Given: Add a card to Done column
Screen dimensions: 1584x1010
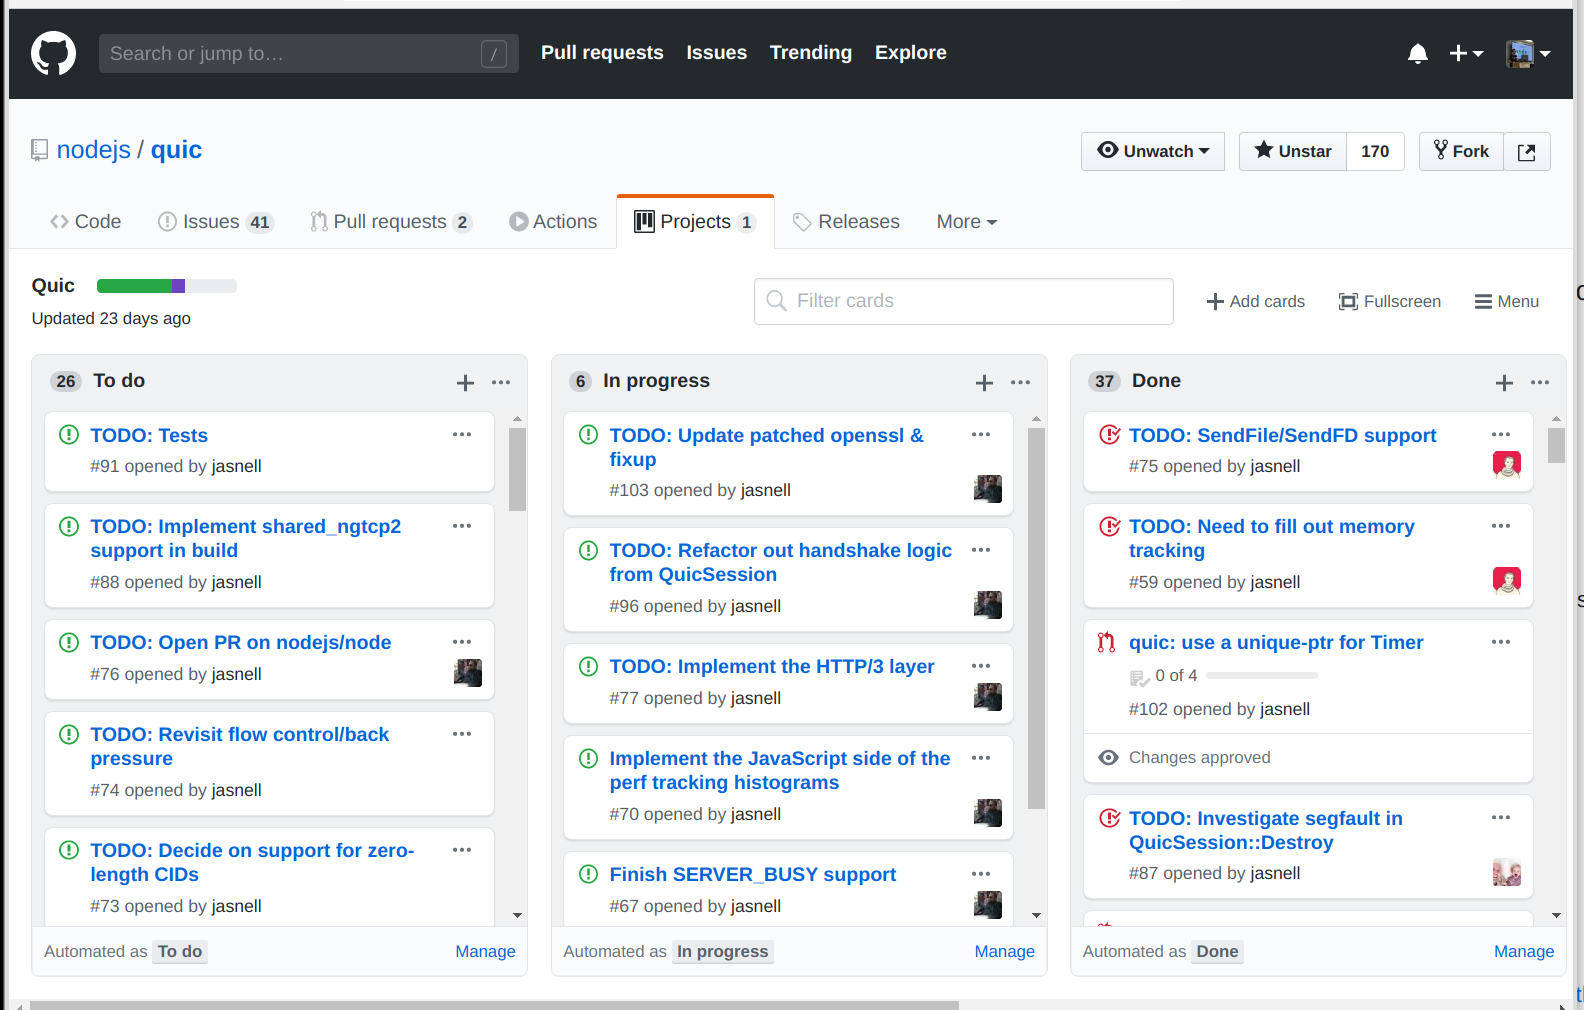Looking at the screenshot, I should 1504,382.
